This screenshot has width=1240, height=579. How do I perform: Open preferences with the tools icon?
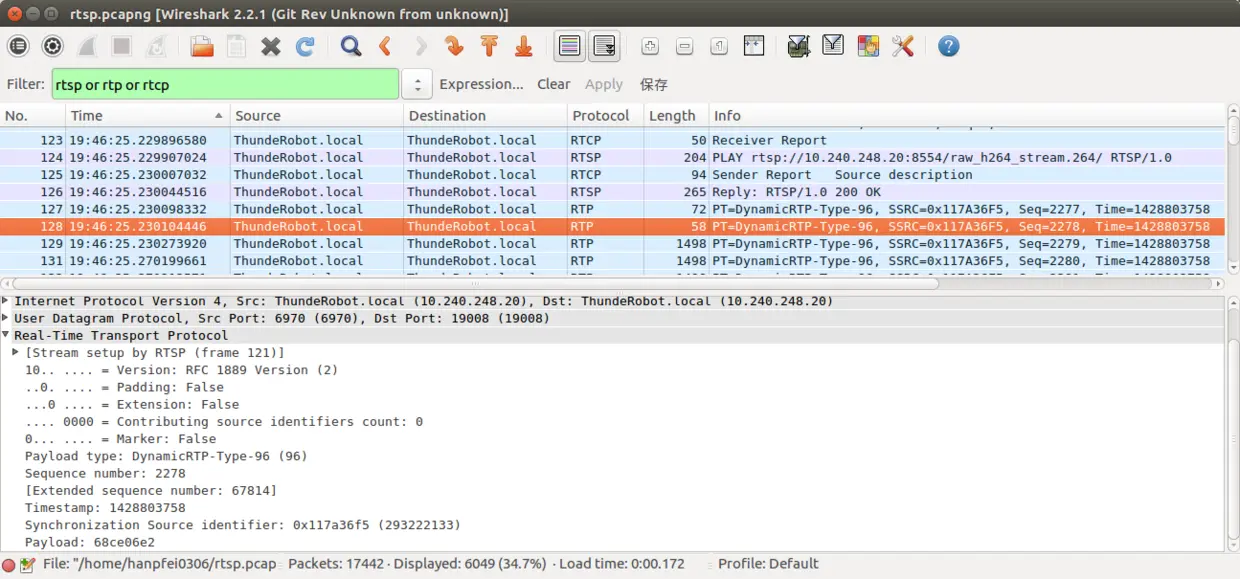903,46
